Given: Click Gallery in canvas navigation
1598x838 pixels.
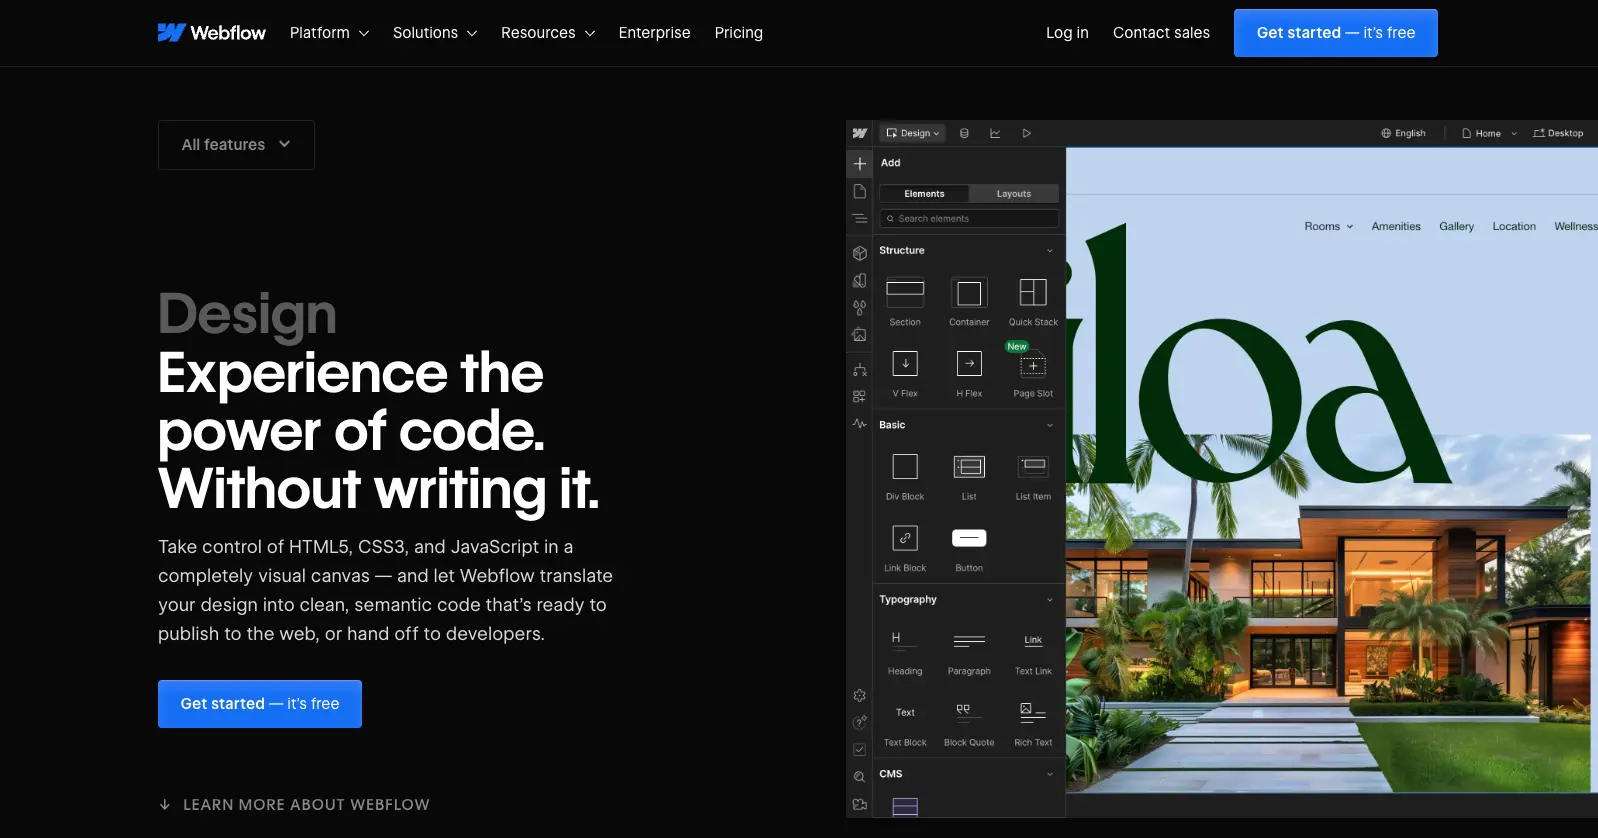Looking at the screenshot, I should [x=1456, y=227].
